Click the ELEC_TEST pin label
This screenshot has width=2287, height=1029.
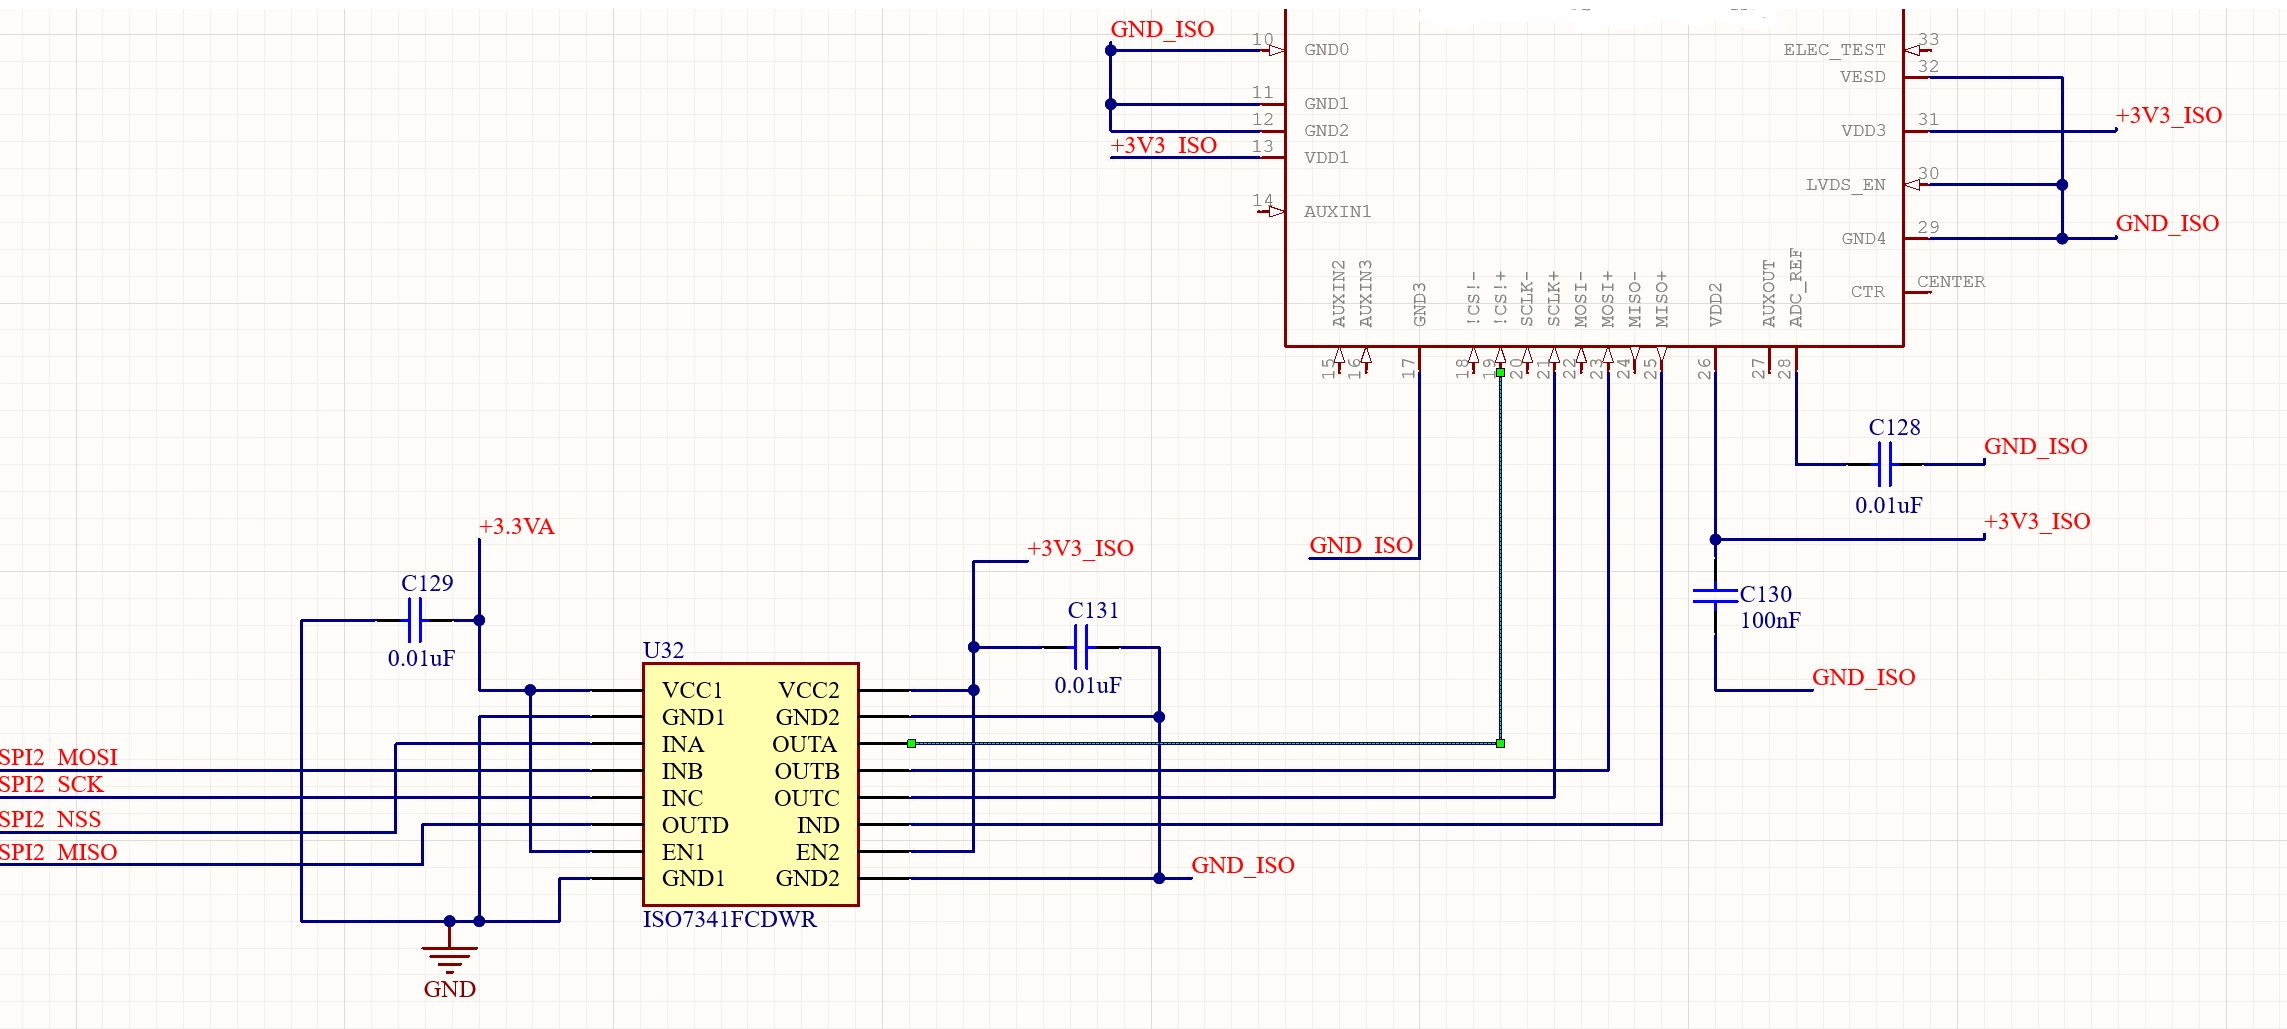(1834, 50)
